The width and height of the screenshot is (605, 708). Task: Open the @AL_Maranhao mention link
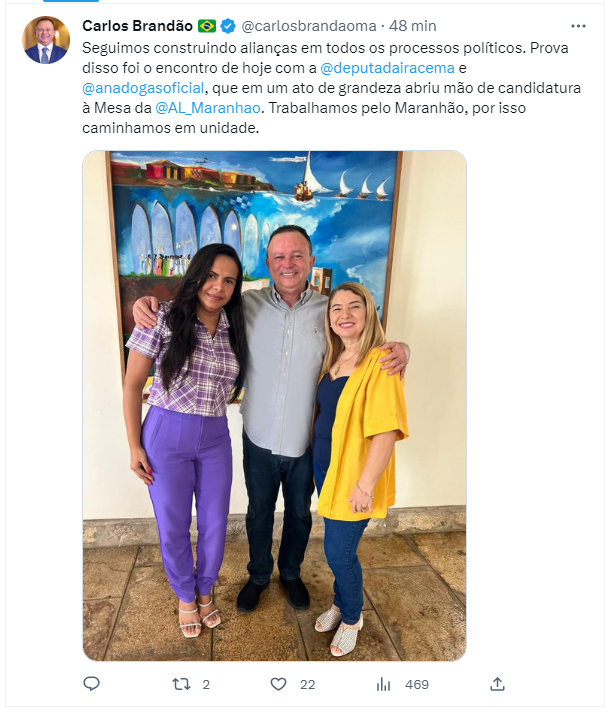pos(208,108)
